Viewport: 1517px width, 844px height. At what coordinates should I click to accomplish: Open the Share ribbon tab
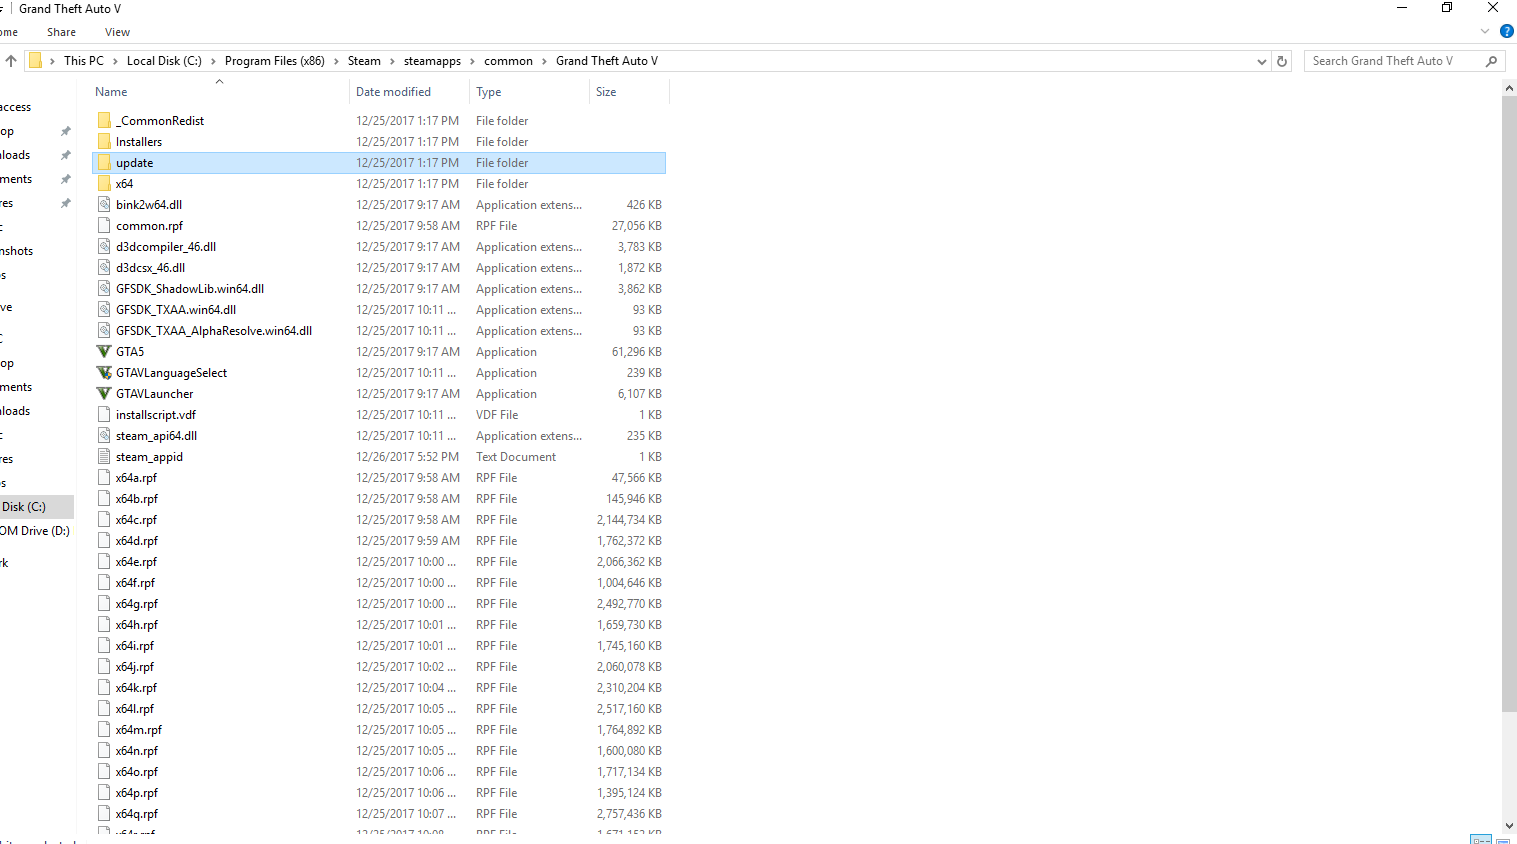pos(61,32)
